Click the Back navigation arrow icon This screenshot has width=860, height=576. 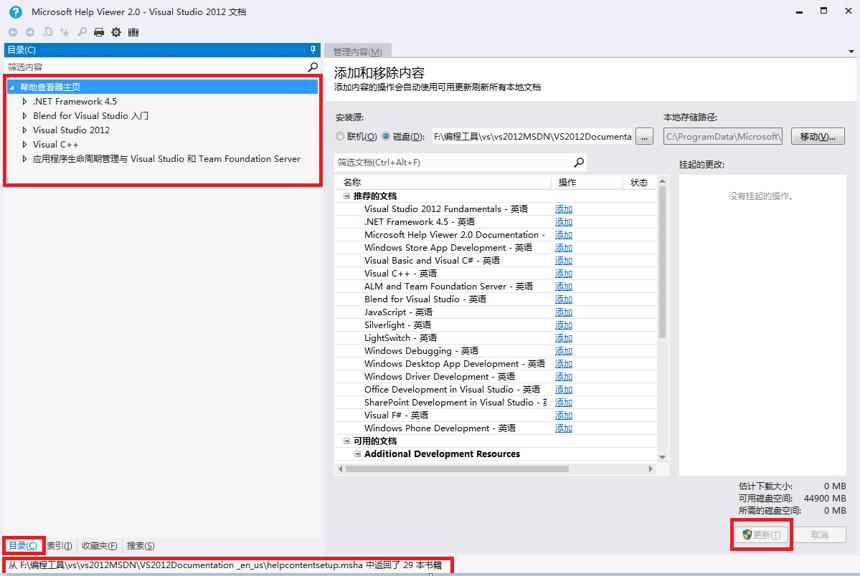tap(13, 32)
